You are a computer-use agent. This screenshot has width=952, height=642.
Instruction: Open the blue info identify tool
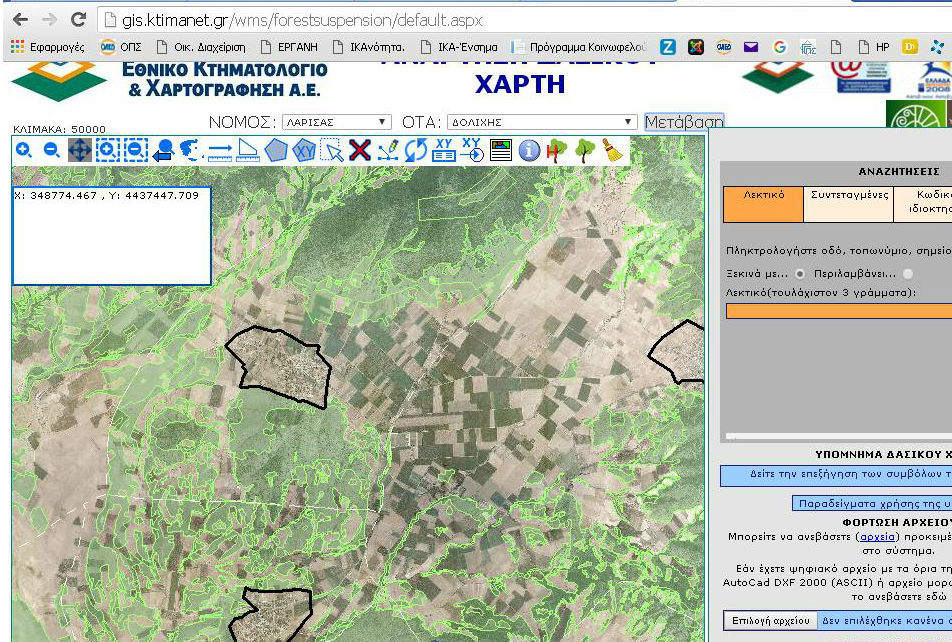pos(529,150)
